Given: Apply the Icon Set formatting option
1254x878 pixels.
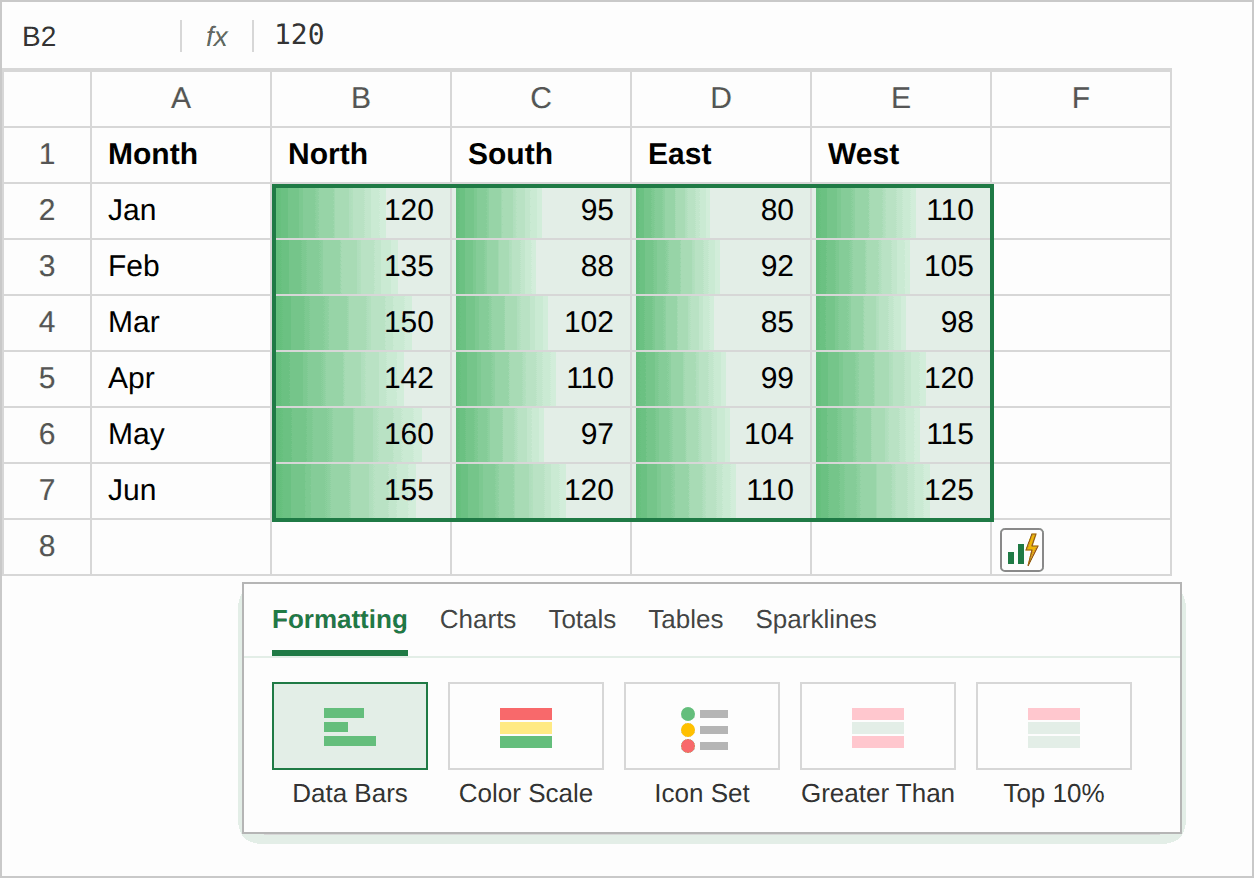Looking at the screenshot, I should tap(702, 745).
